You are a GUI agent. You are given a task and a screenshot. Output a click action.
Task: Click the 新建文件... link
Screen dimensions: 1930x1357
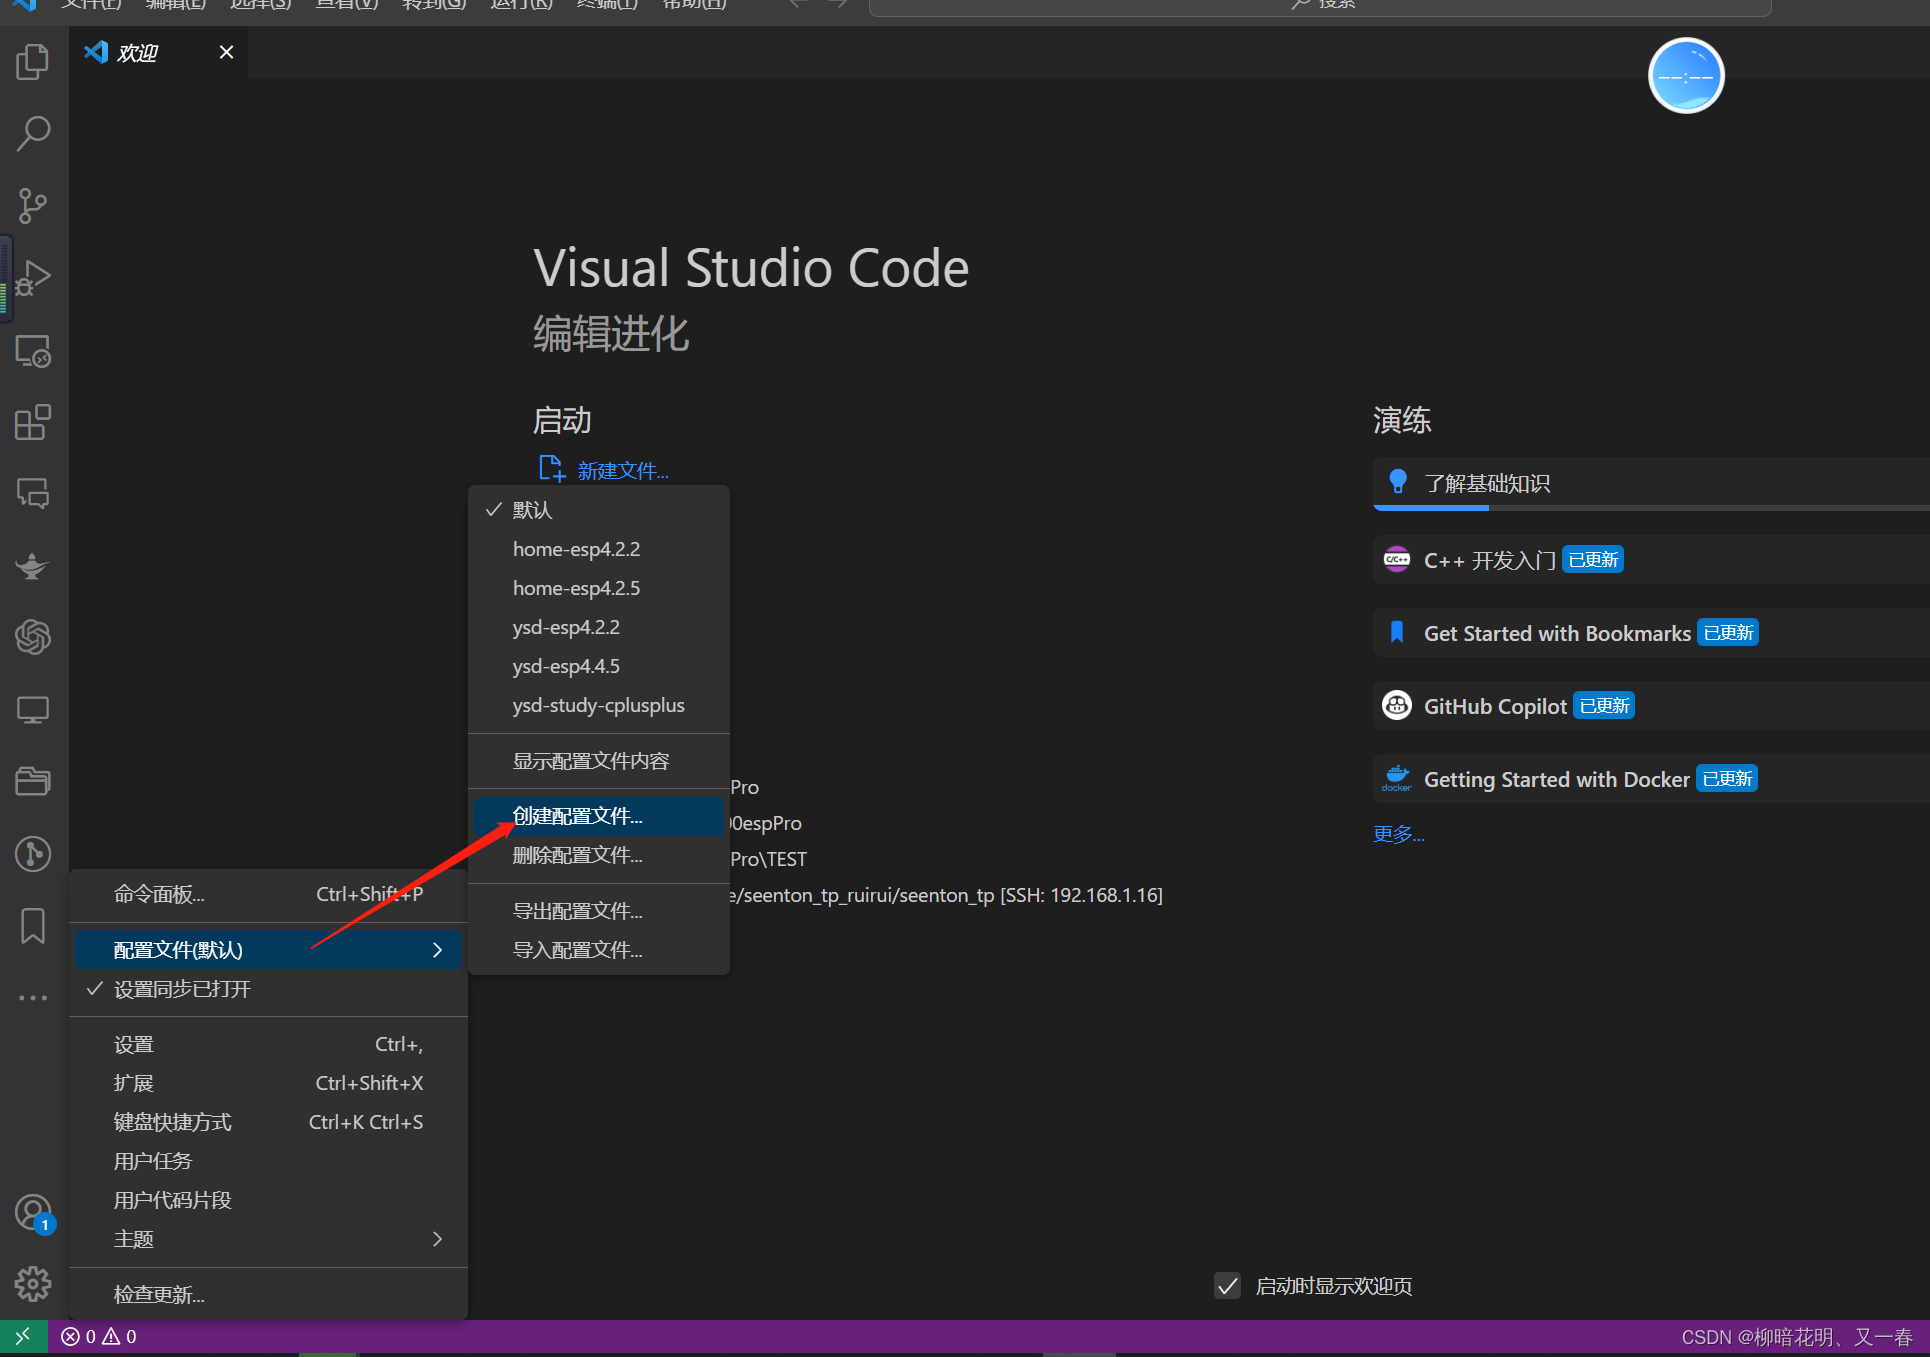[622, 470]
